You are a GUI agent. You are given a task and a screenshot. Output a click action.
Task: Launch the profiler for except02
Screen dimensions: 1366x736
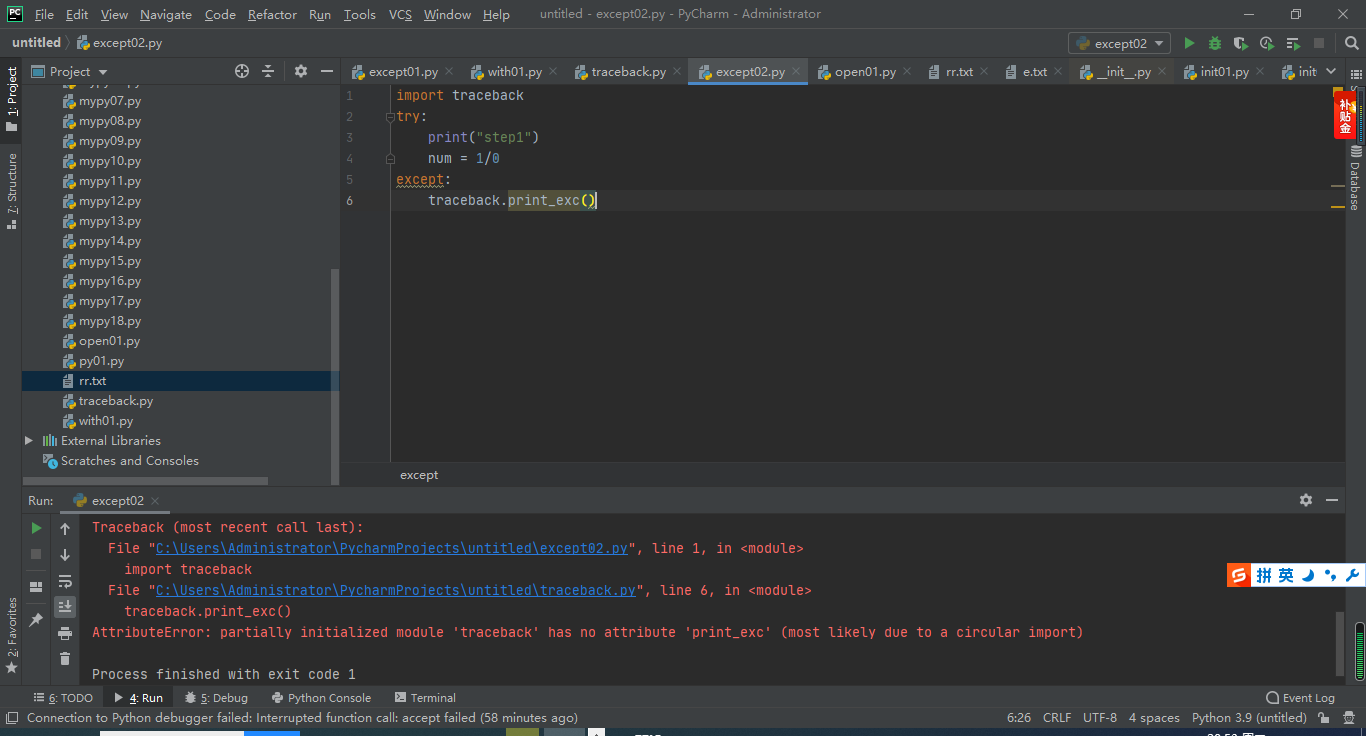click(x=1267, y=43)
